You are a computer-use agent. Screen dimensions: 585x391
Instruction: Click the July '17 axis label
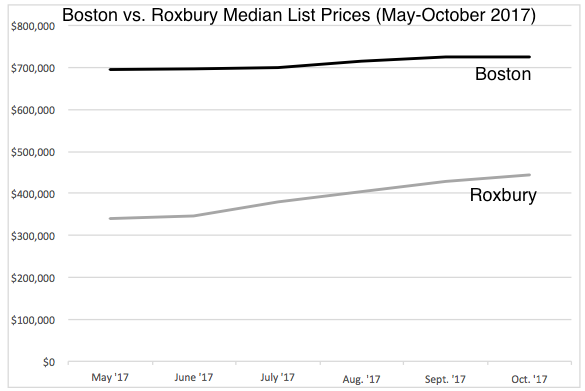[x=277, y=377]
